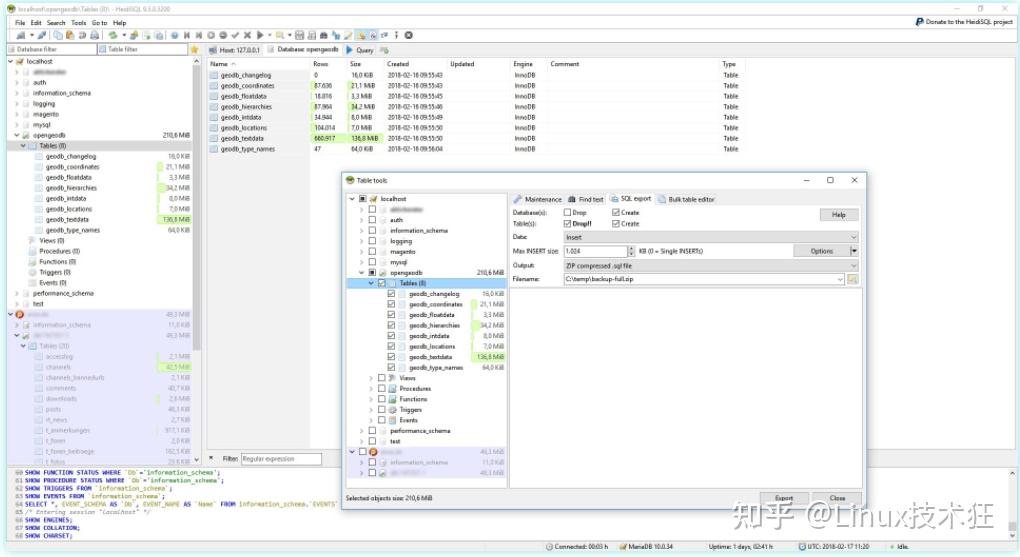Click the green Refresh icon in toolbar
Viewport: 1020px width, 557px height.
pos(113,35)
